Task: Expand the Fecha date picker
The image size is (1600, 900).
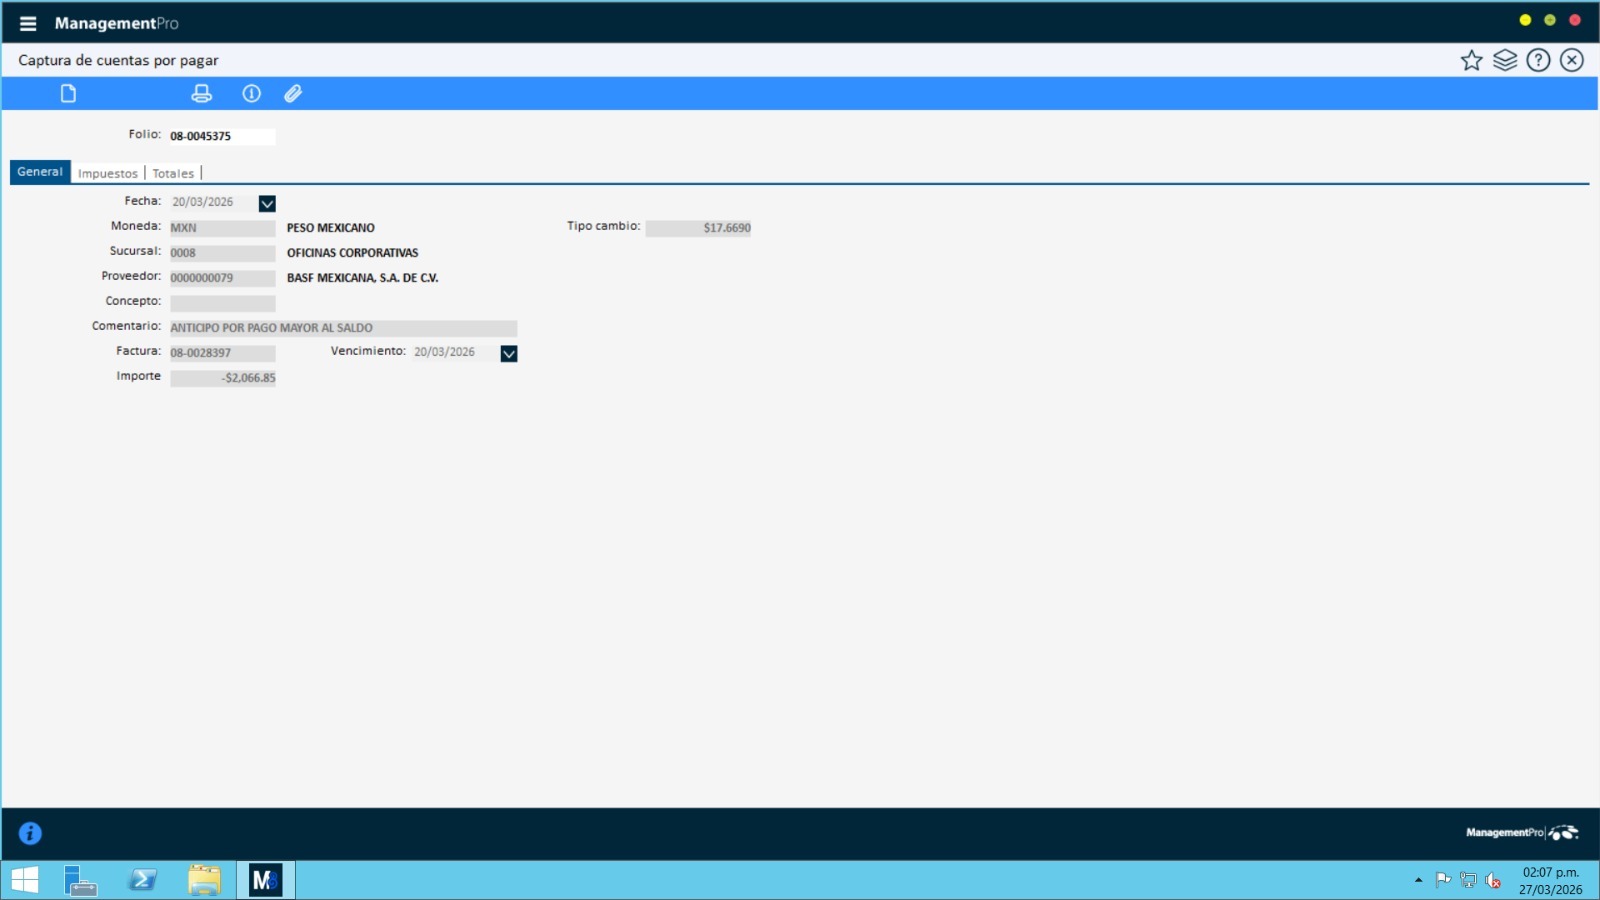Action: (x=267, y=204)
